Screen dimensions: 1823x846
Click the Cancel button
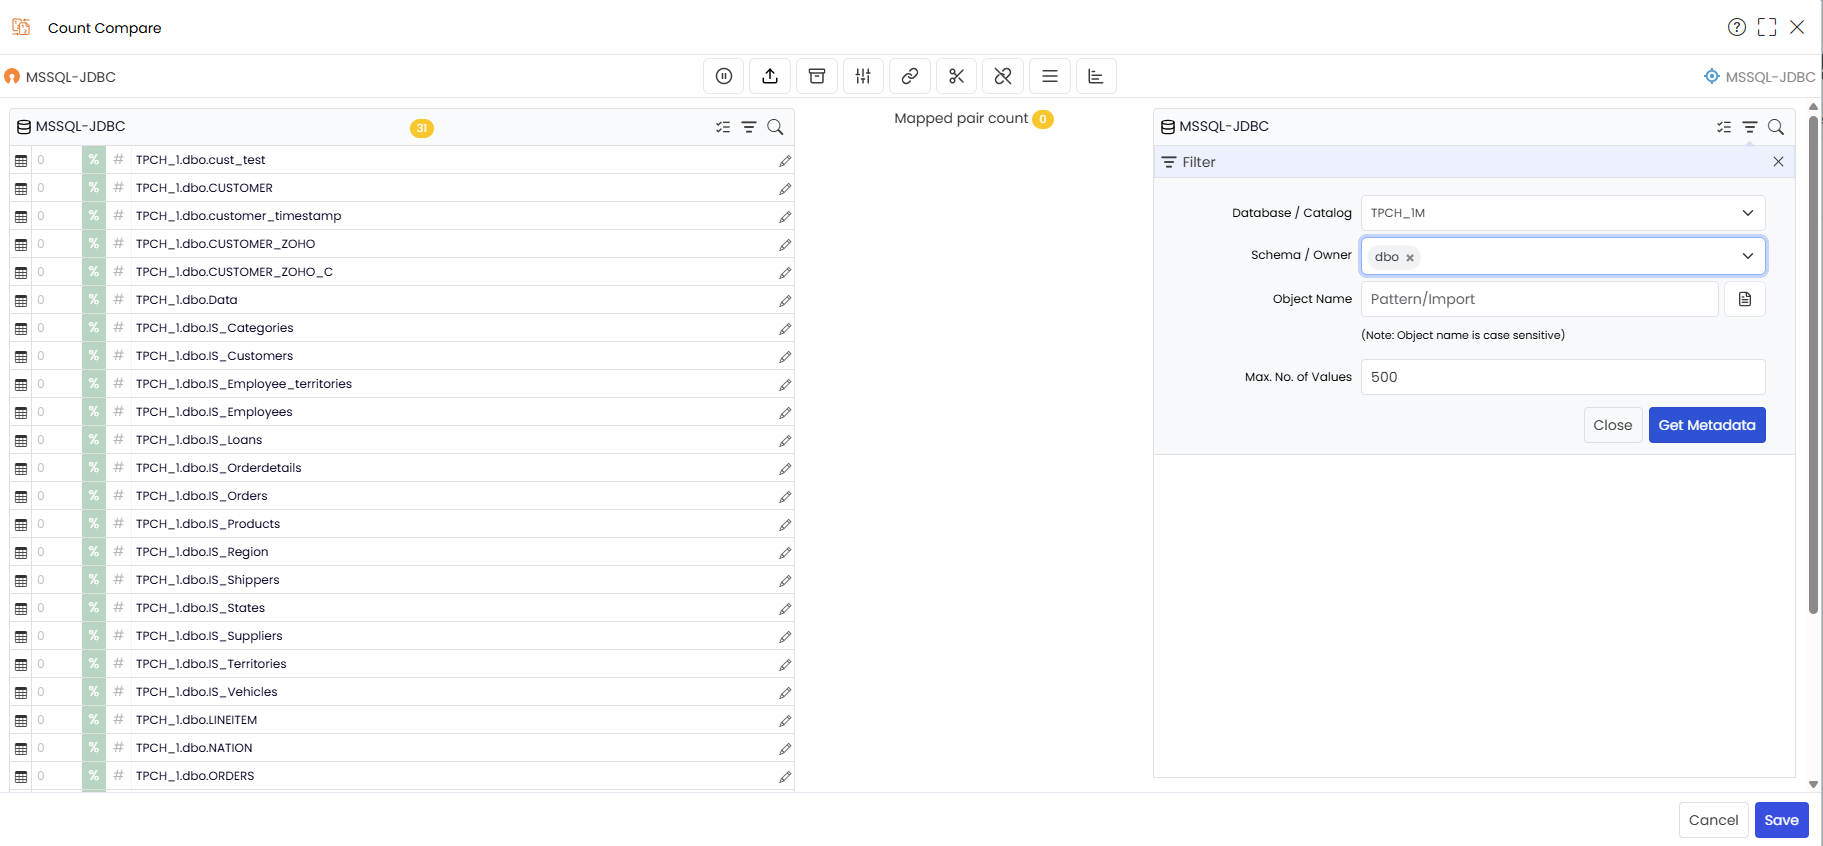pos(1714,820)
